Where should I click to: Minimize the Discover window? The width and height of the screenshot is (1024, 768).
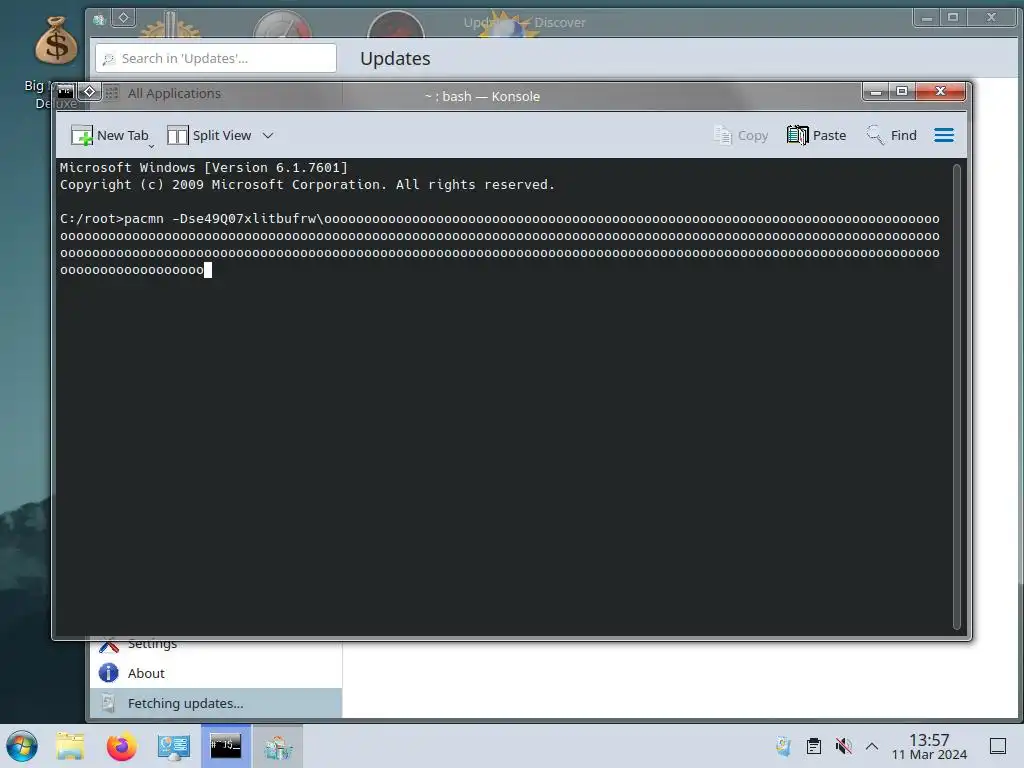pos(926,18)
